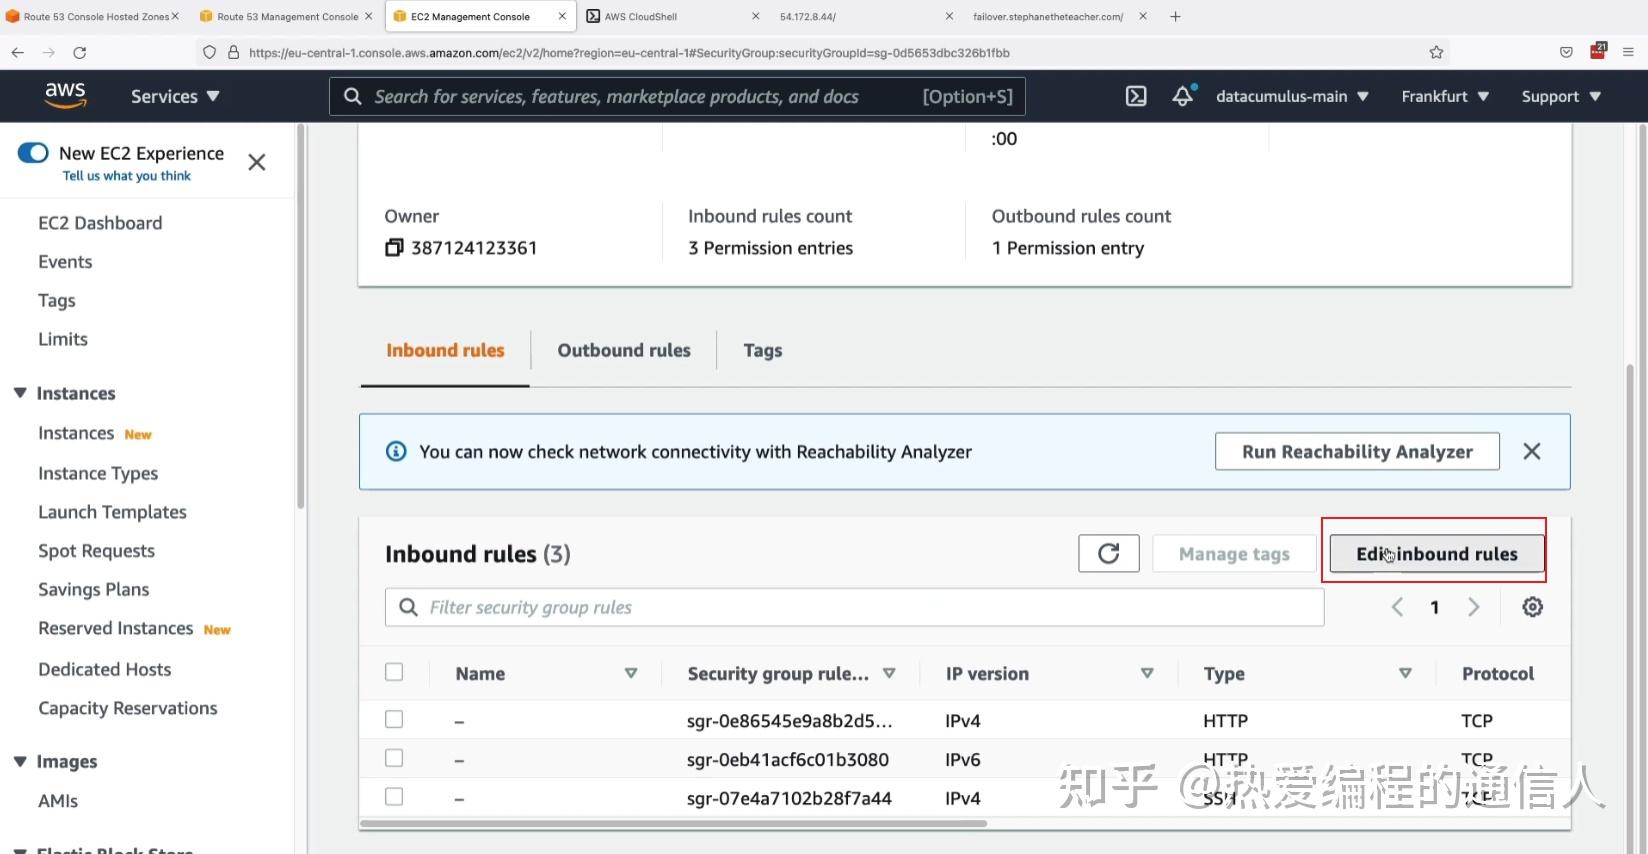Open the datacumulus-main account menu
The height and width of the screenshot is (854, 1648).
tap(1292, 96)
